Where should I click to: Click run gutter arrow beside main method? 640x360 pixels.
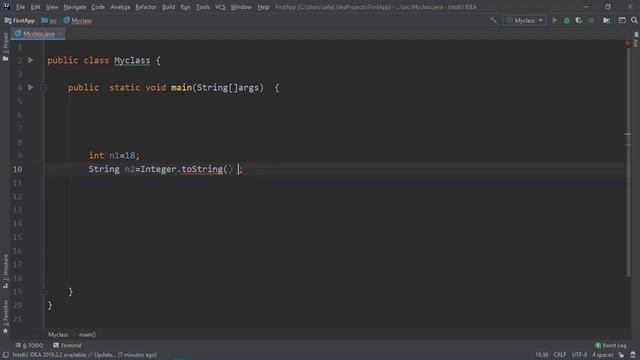pos(31,87)
